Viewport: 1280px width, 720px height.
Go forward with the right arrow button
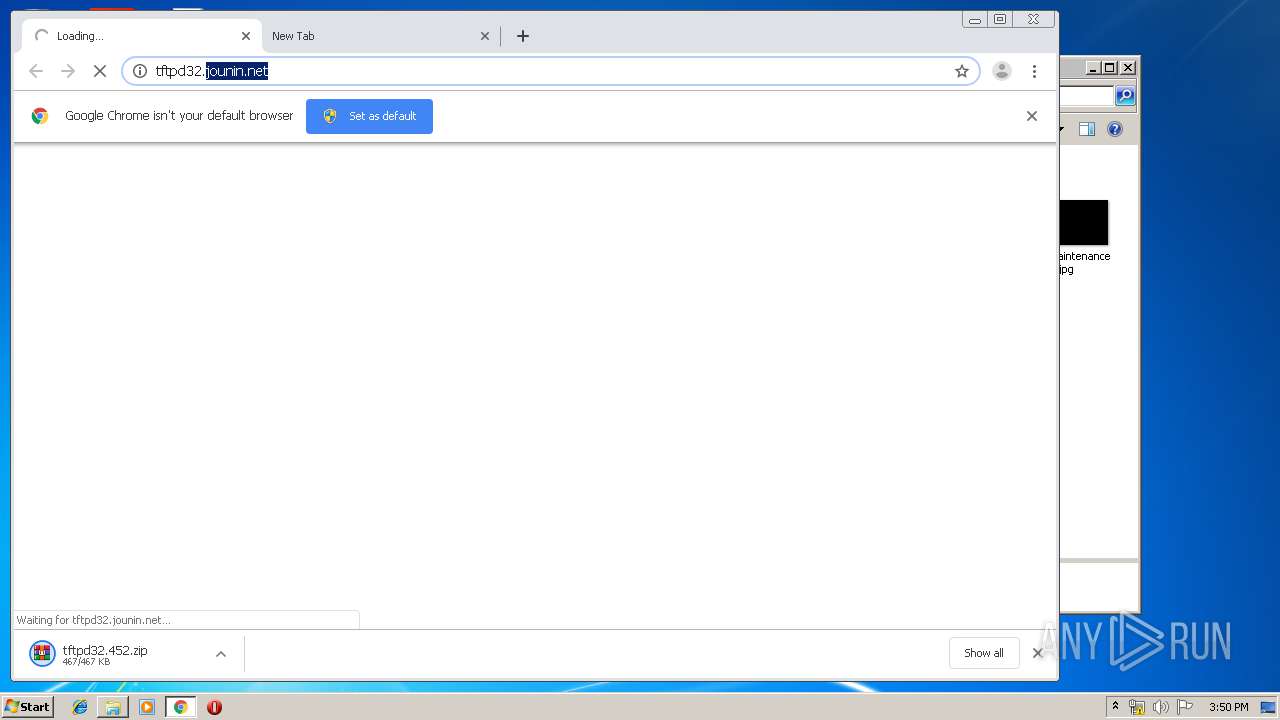[x=68, y=71]
